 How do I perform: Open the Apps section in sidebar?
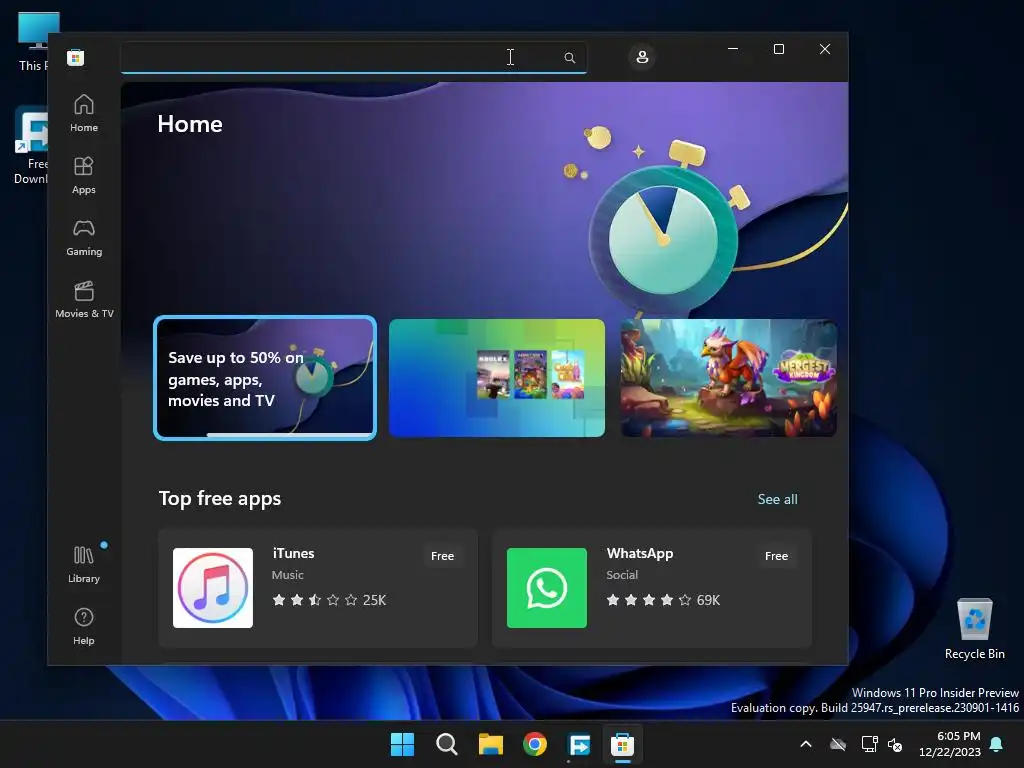84,175
